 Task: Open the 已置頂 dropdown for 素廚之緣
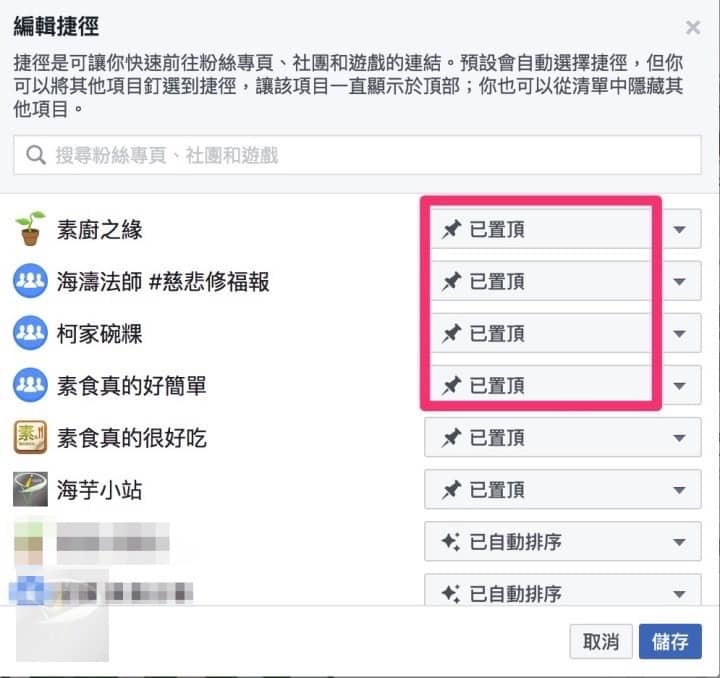pos(562,230)
